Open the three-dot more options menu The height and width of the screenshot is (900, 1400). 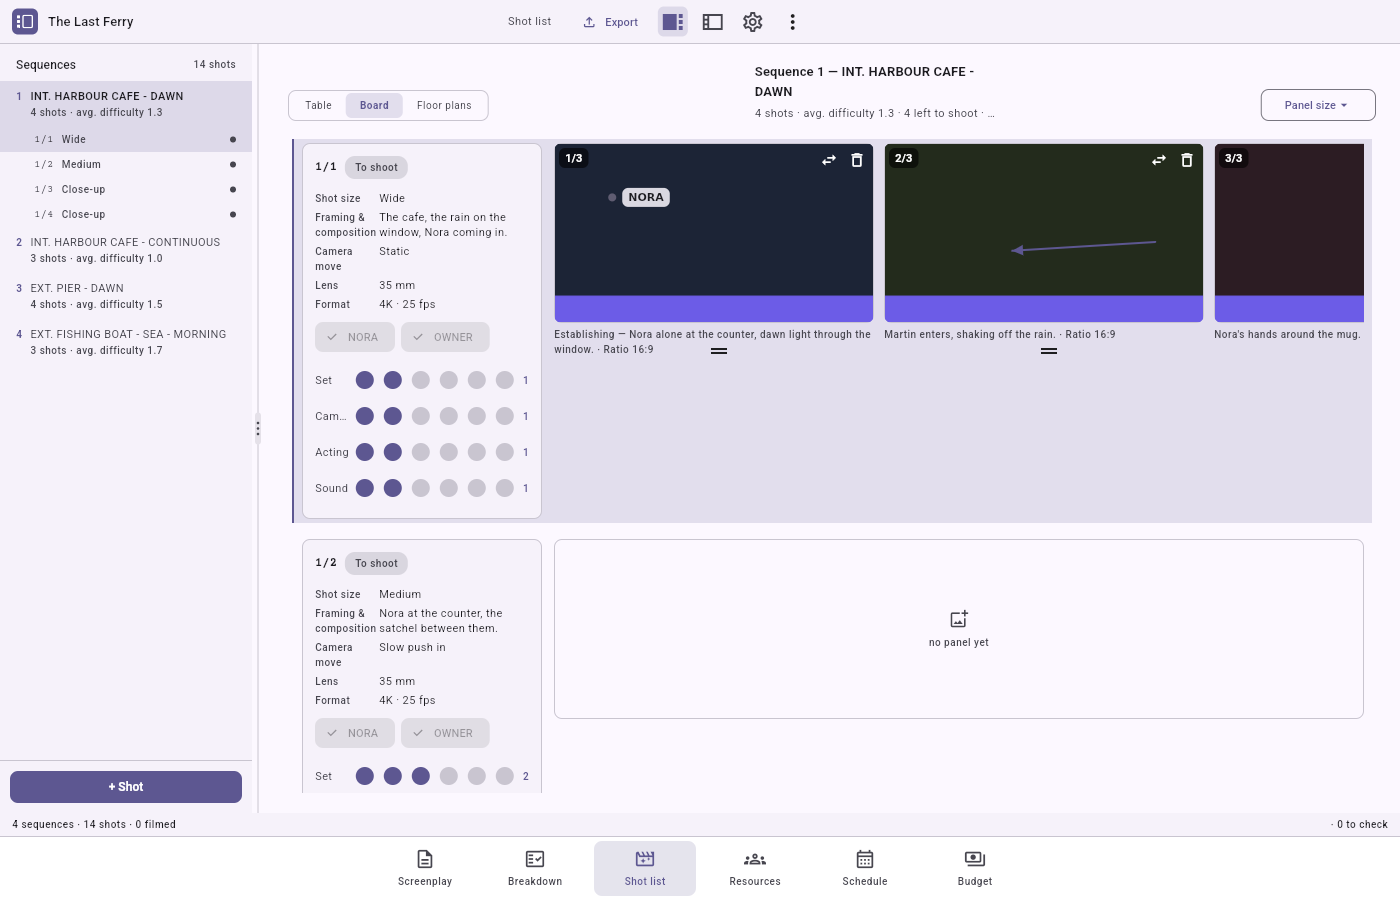(793, 22)
